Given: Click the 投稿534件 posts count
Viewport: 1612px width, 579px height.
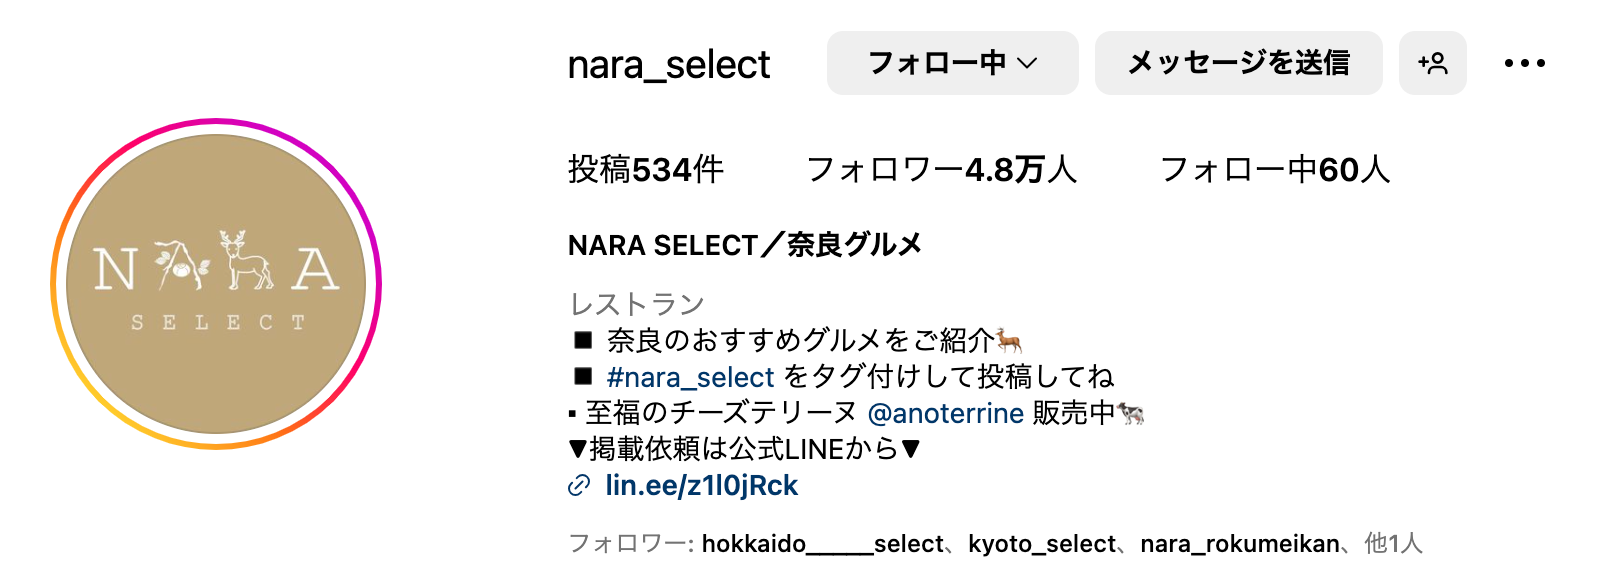Looking at the screenshot, I should point(646,170).
